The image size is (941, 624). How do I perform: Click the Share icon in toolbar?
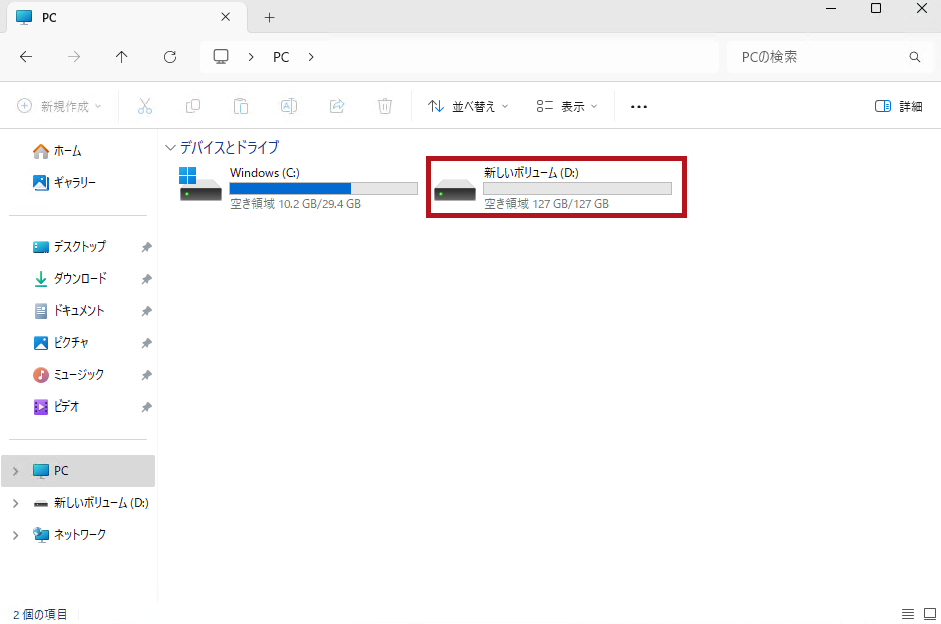[337, 106]
